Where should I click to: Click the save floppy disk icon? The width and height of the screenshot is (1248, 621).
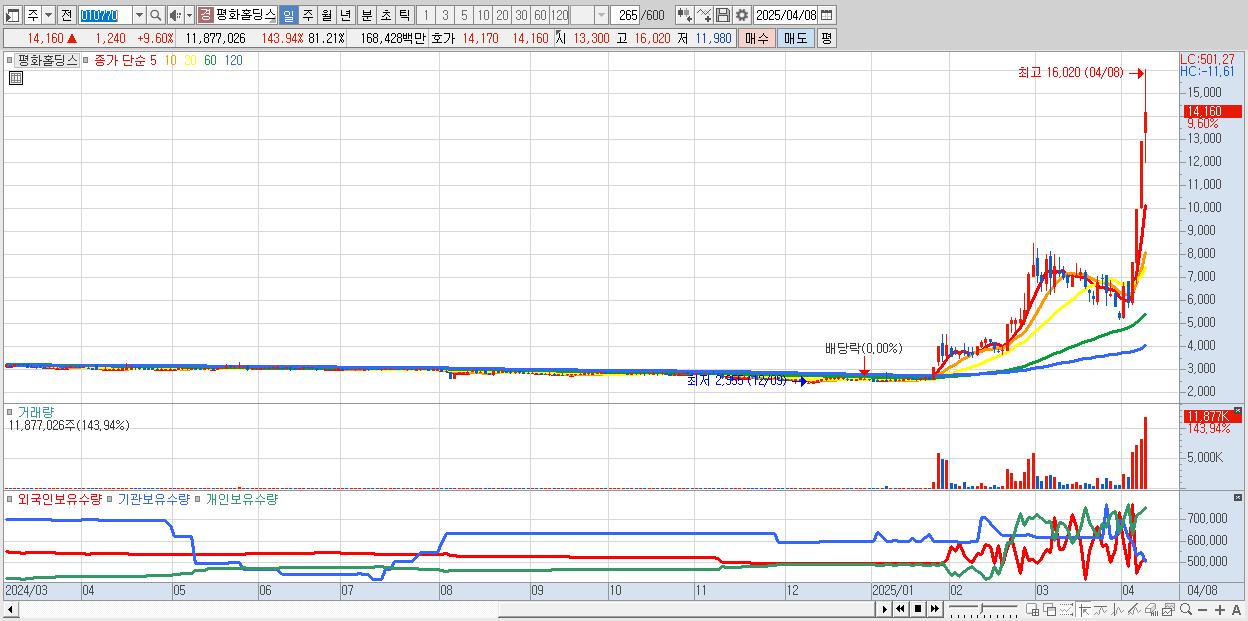coord(723,15)
